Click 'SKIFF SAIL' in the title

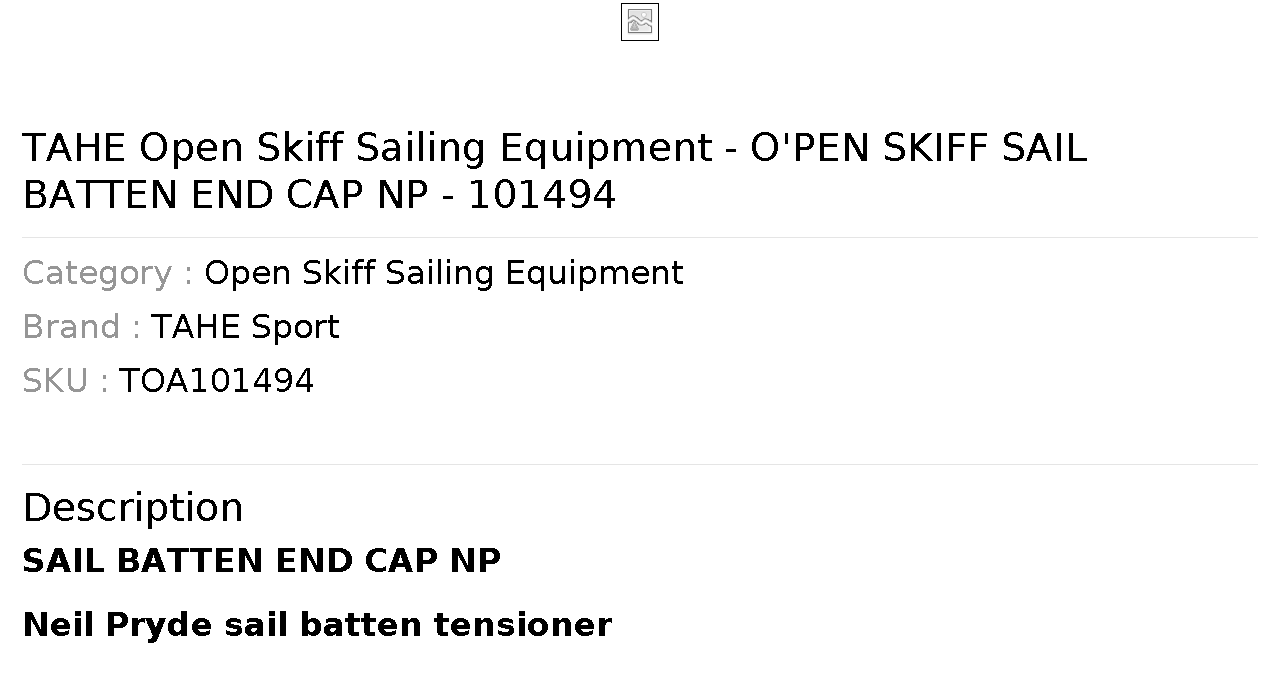(x=985, y=148)
